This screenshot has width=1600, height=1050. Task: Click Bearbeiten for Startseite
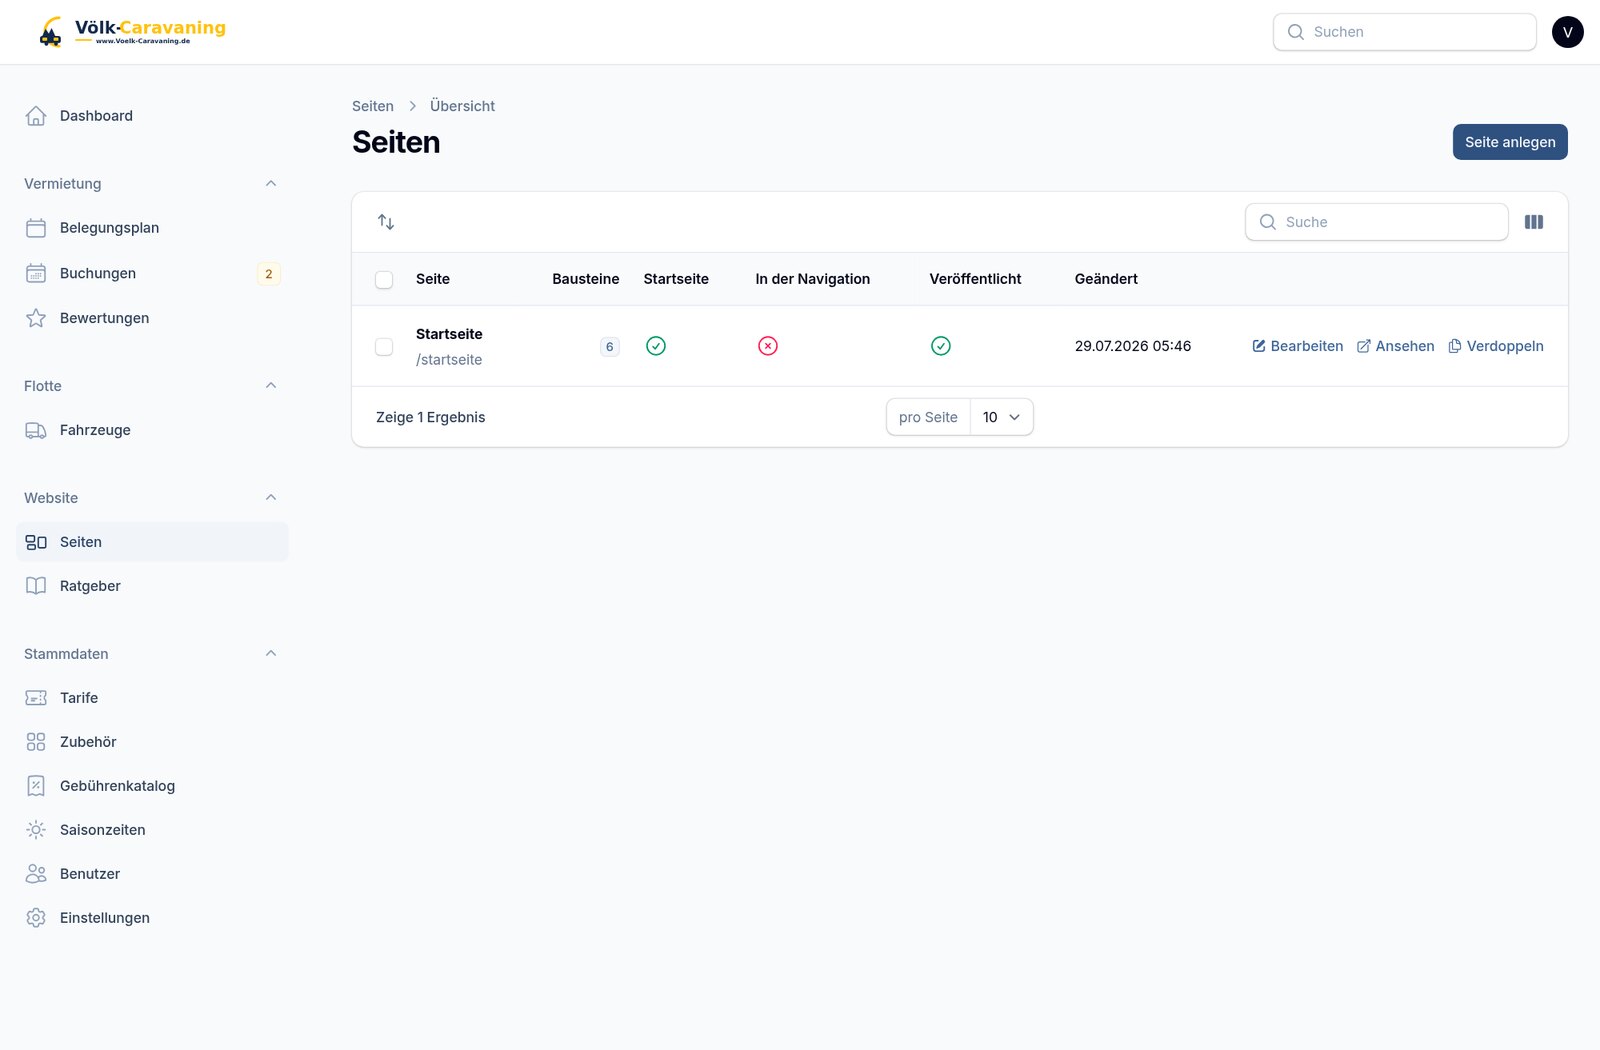tap(1298, 346)
